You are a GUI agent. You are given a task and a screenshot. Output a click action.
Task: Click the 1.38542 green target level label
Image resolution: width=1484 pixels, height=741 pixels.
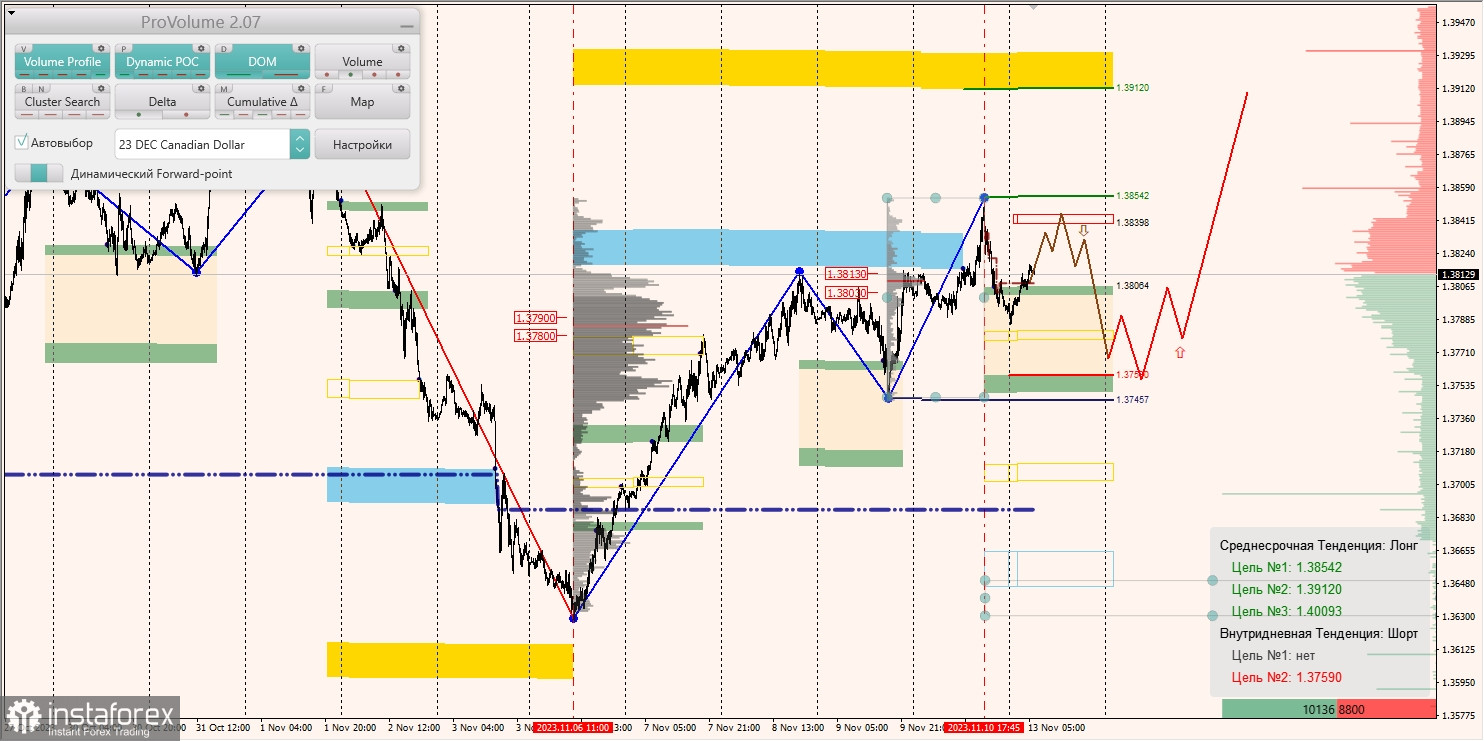coord(1133,196)
